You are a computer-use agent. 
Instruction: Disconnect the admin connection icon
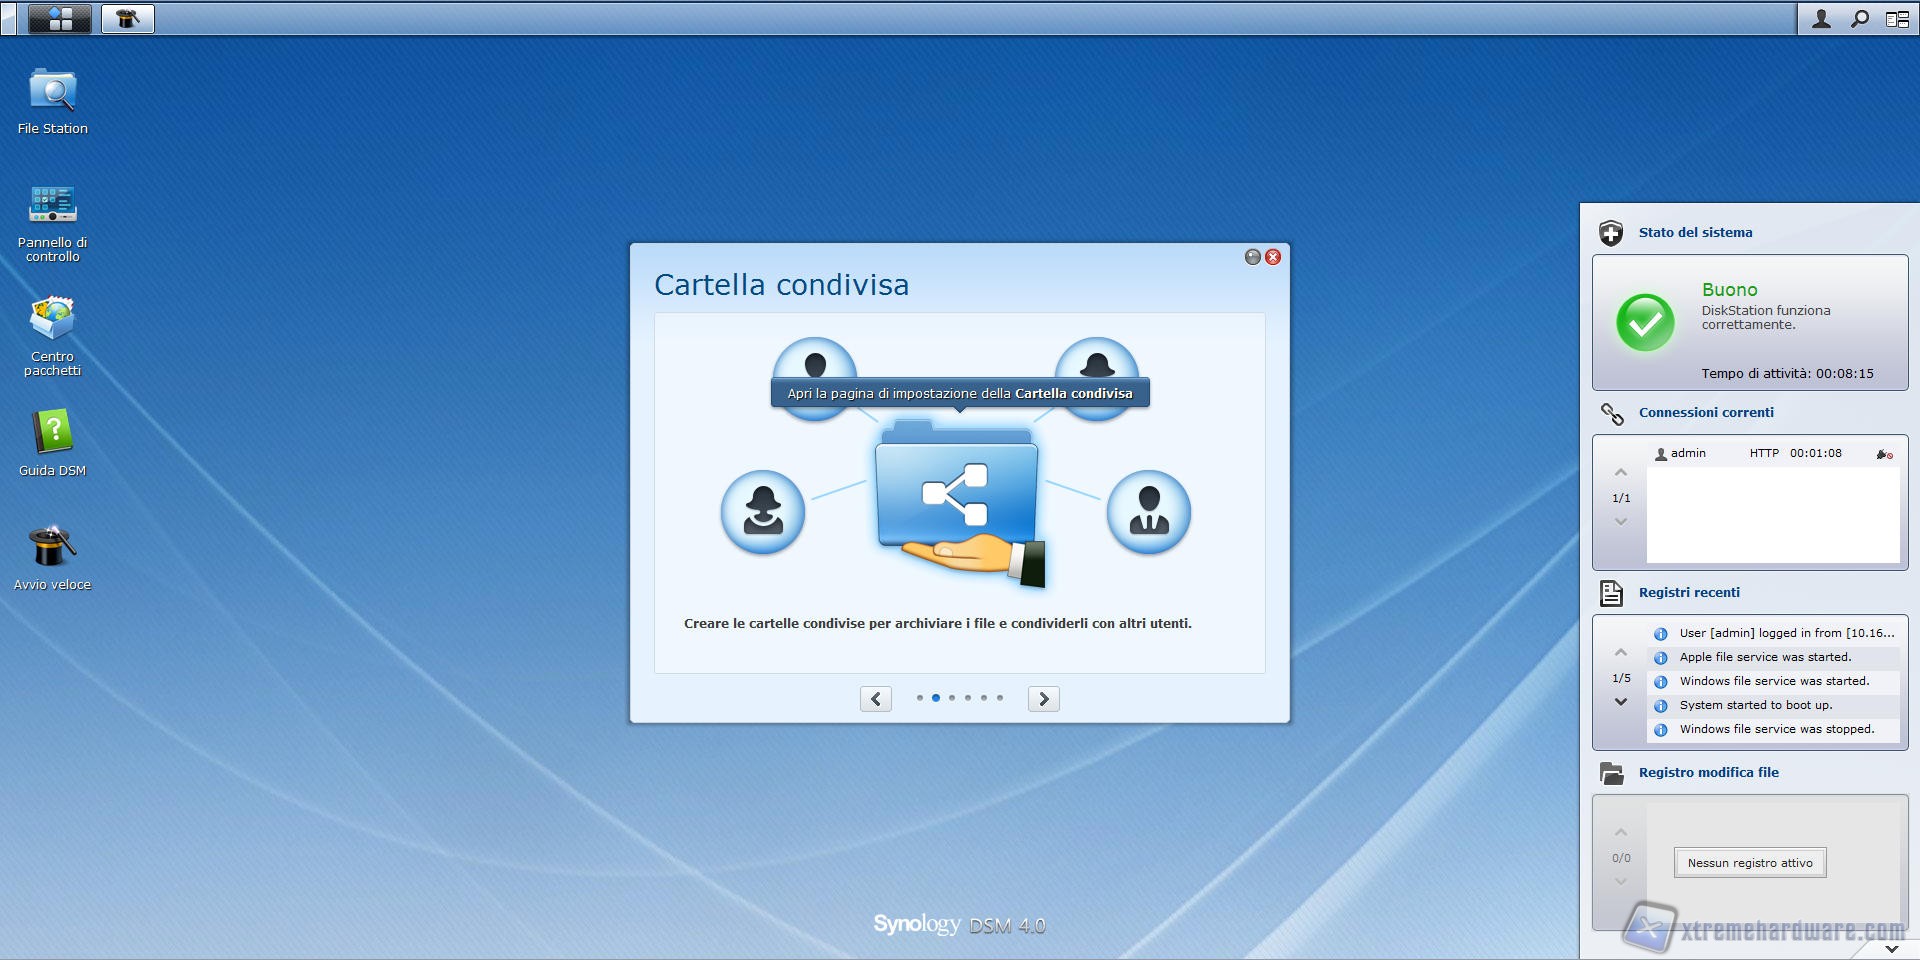1884,454
